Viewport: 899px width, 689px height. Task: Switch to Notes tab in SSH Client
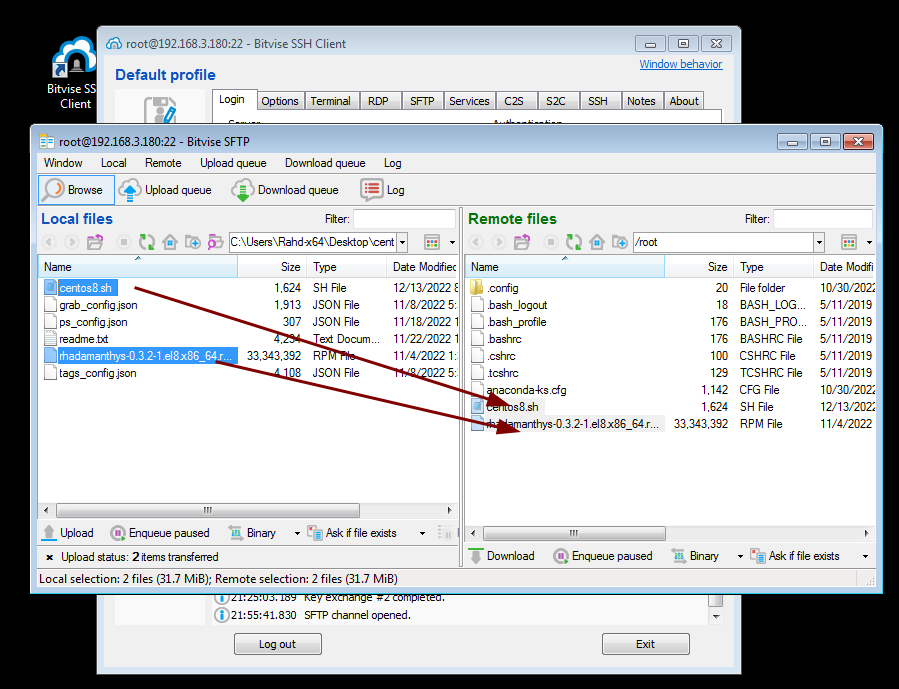coord(641,101)
